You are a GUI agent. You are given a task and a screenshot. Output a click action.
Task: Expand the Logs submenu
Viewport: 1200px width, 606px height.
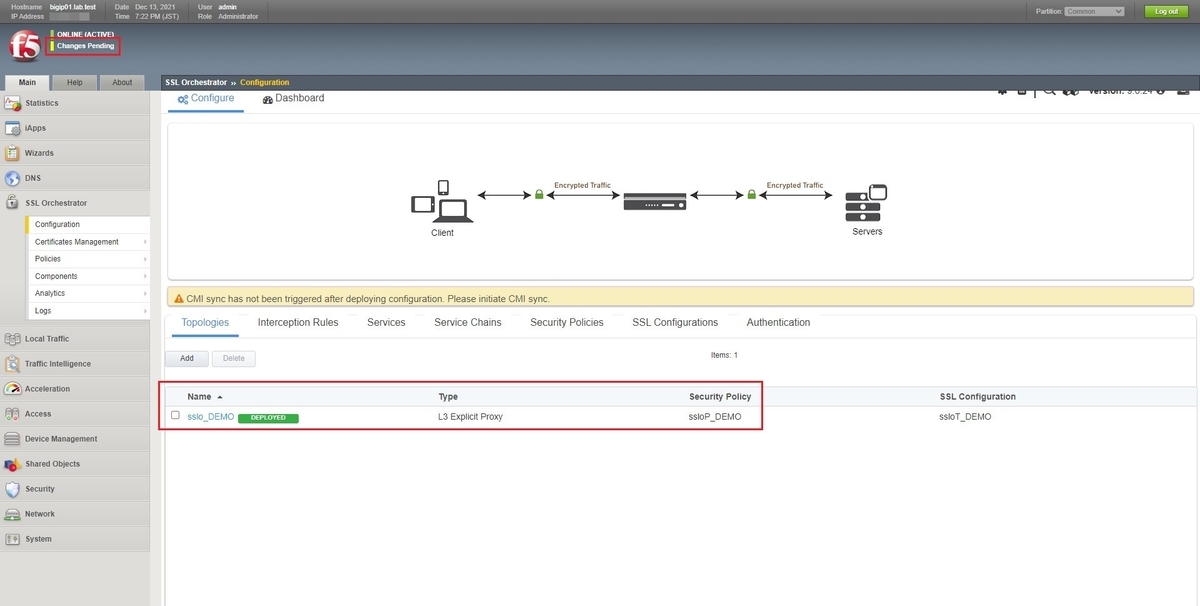pos(42,310)
